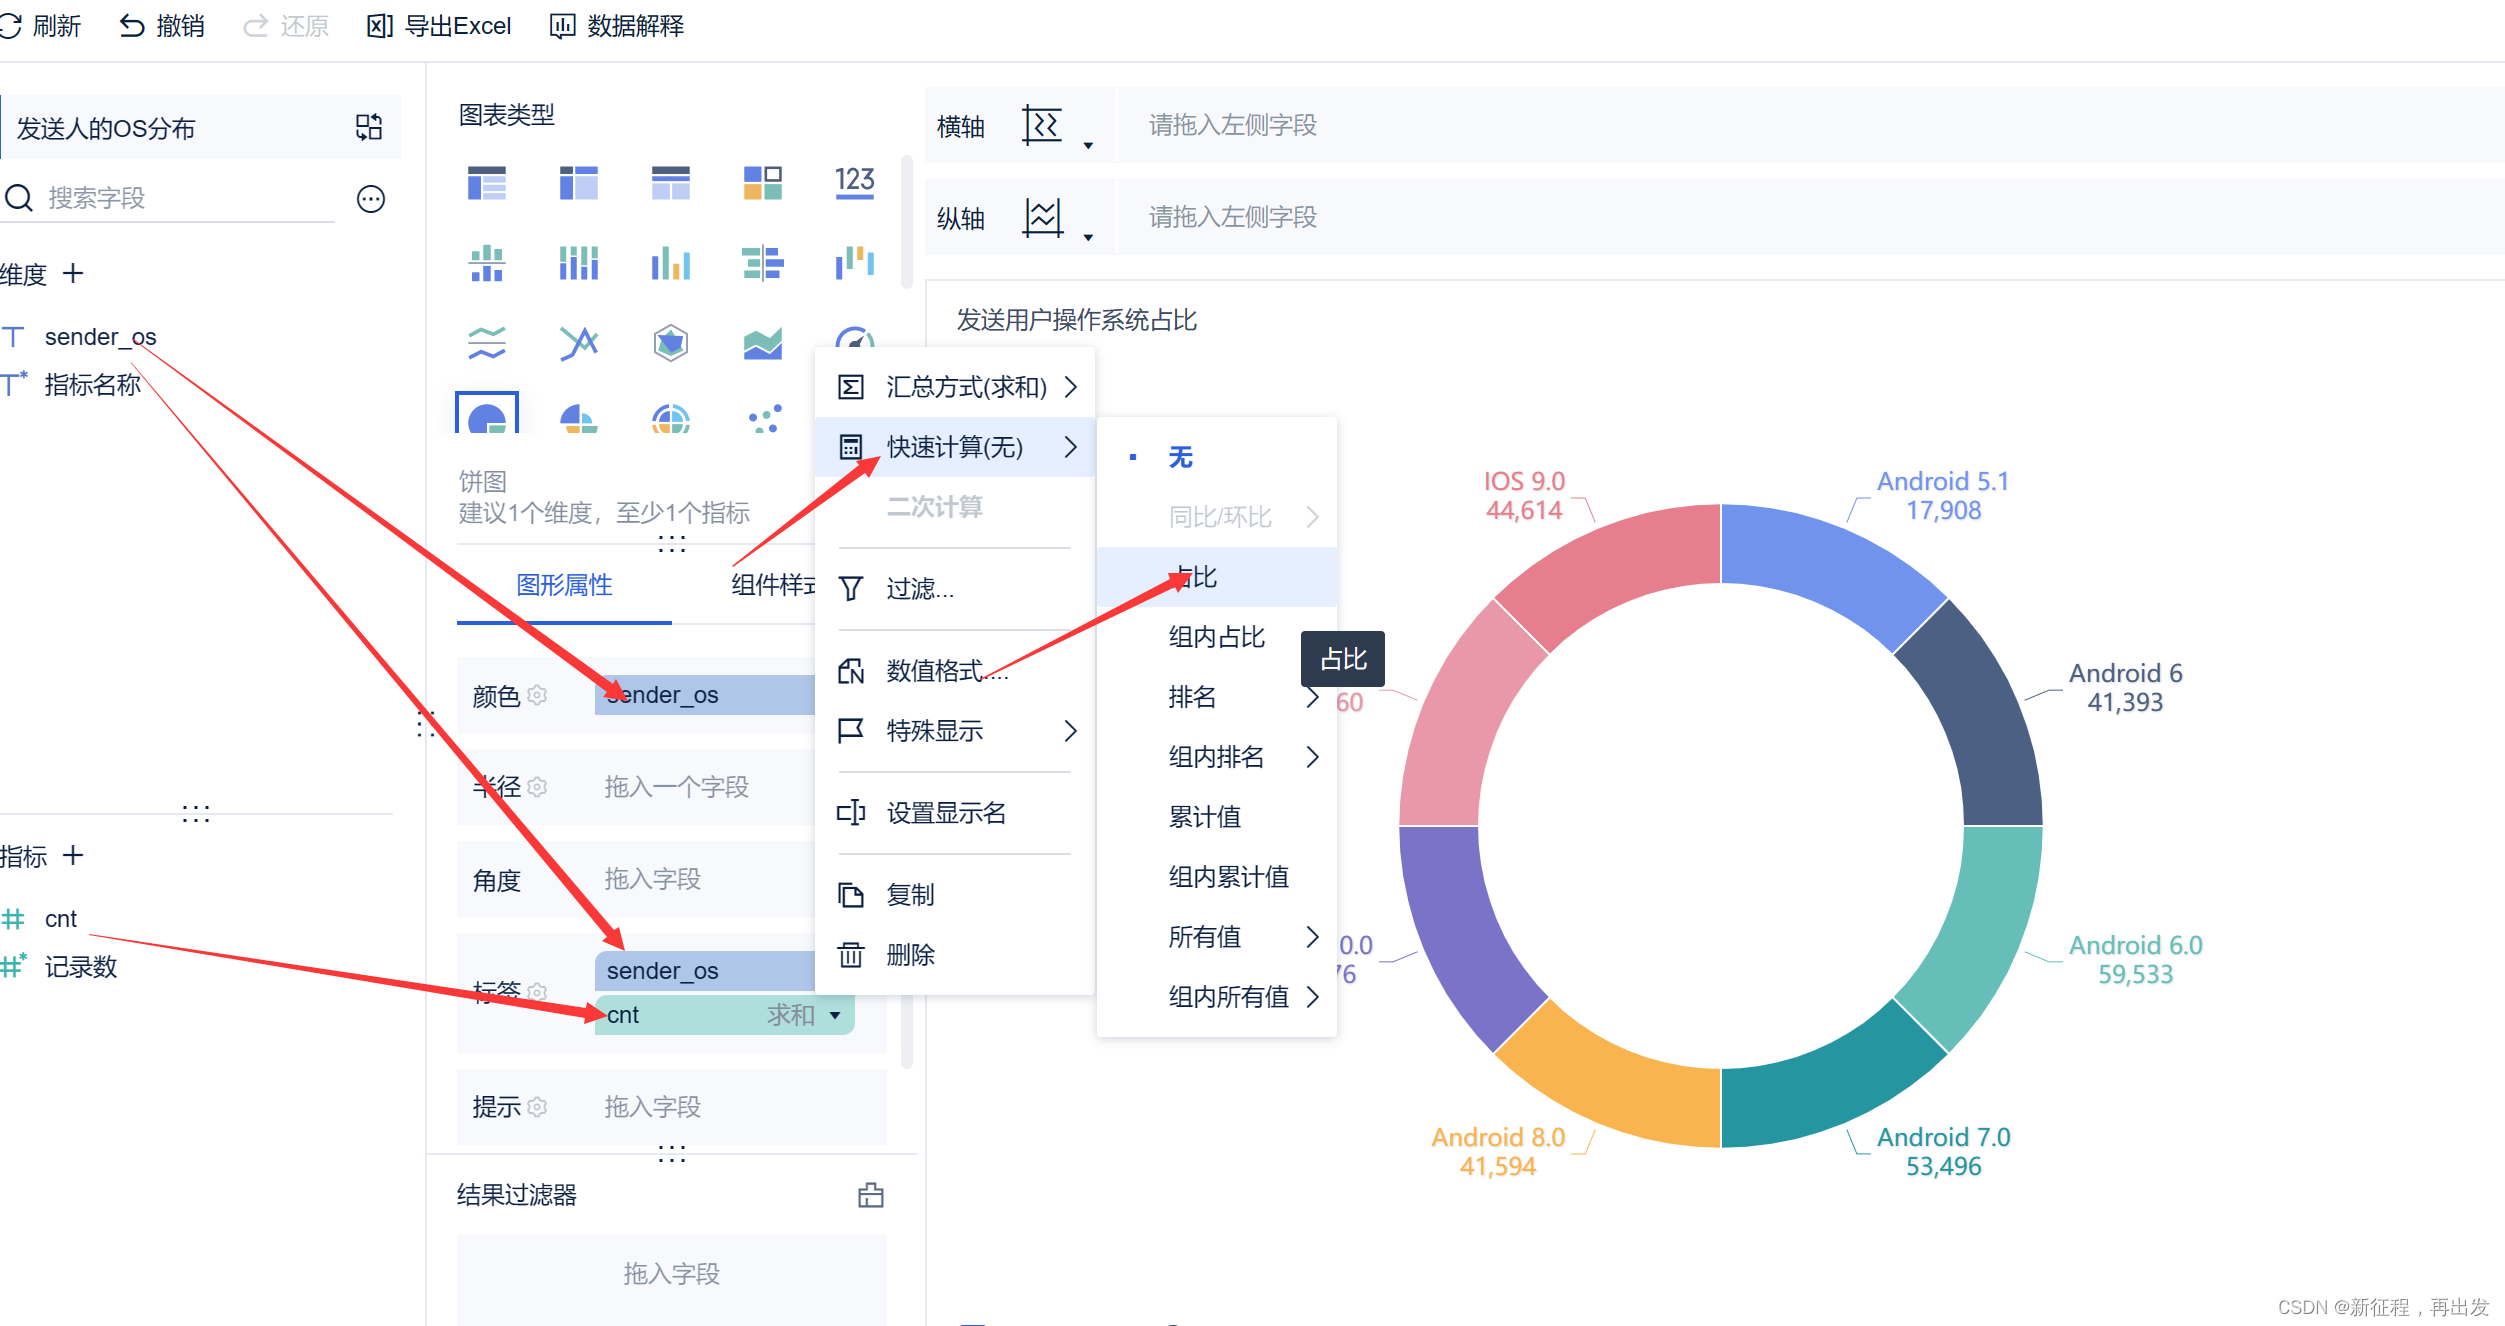
Task: Choose 累计值 in the submenu
Action: pyautogui.click(x=1217, y=817)
